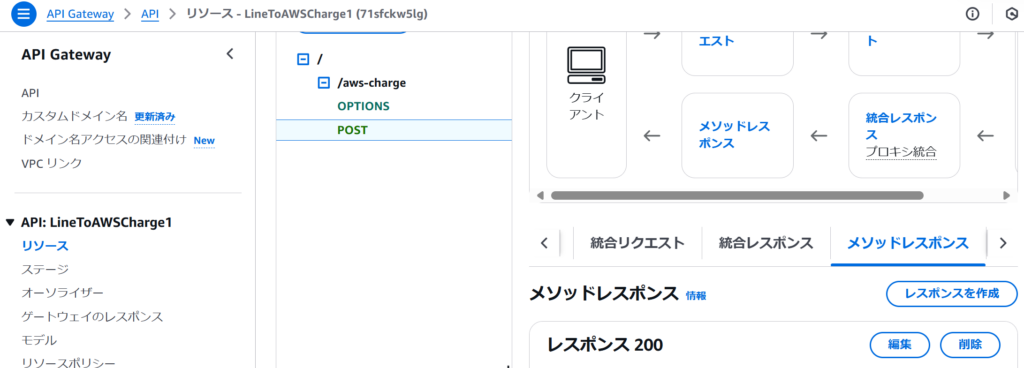Viewport: 1024px width, 368px height.
Task: Click the info circle icon in header
Action: 972,14
